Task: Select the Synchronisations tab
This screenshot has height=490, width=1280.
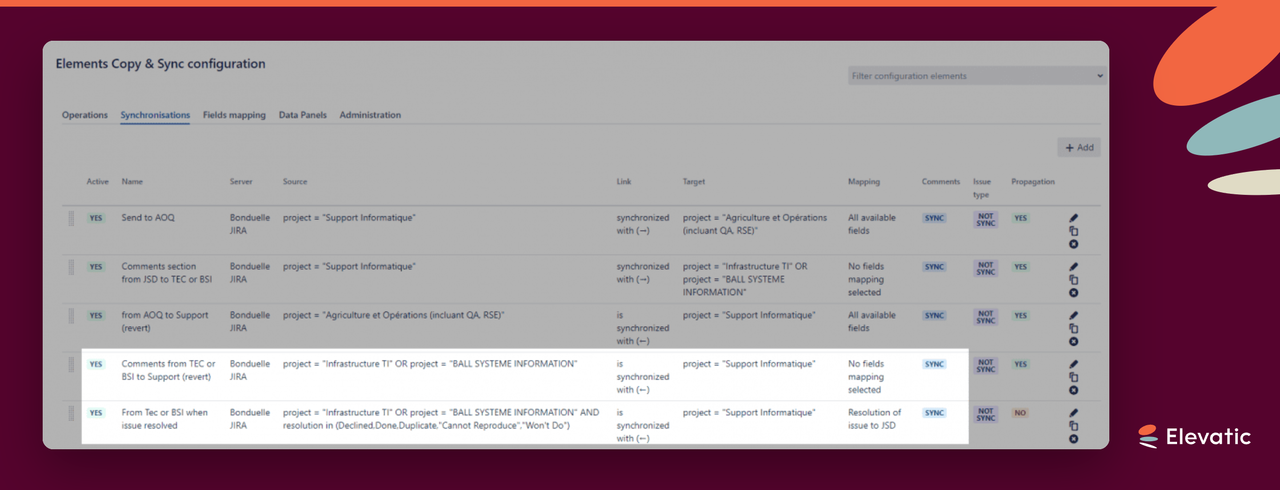Action: (x=155, y=115)
